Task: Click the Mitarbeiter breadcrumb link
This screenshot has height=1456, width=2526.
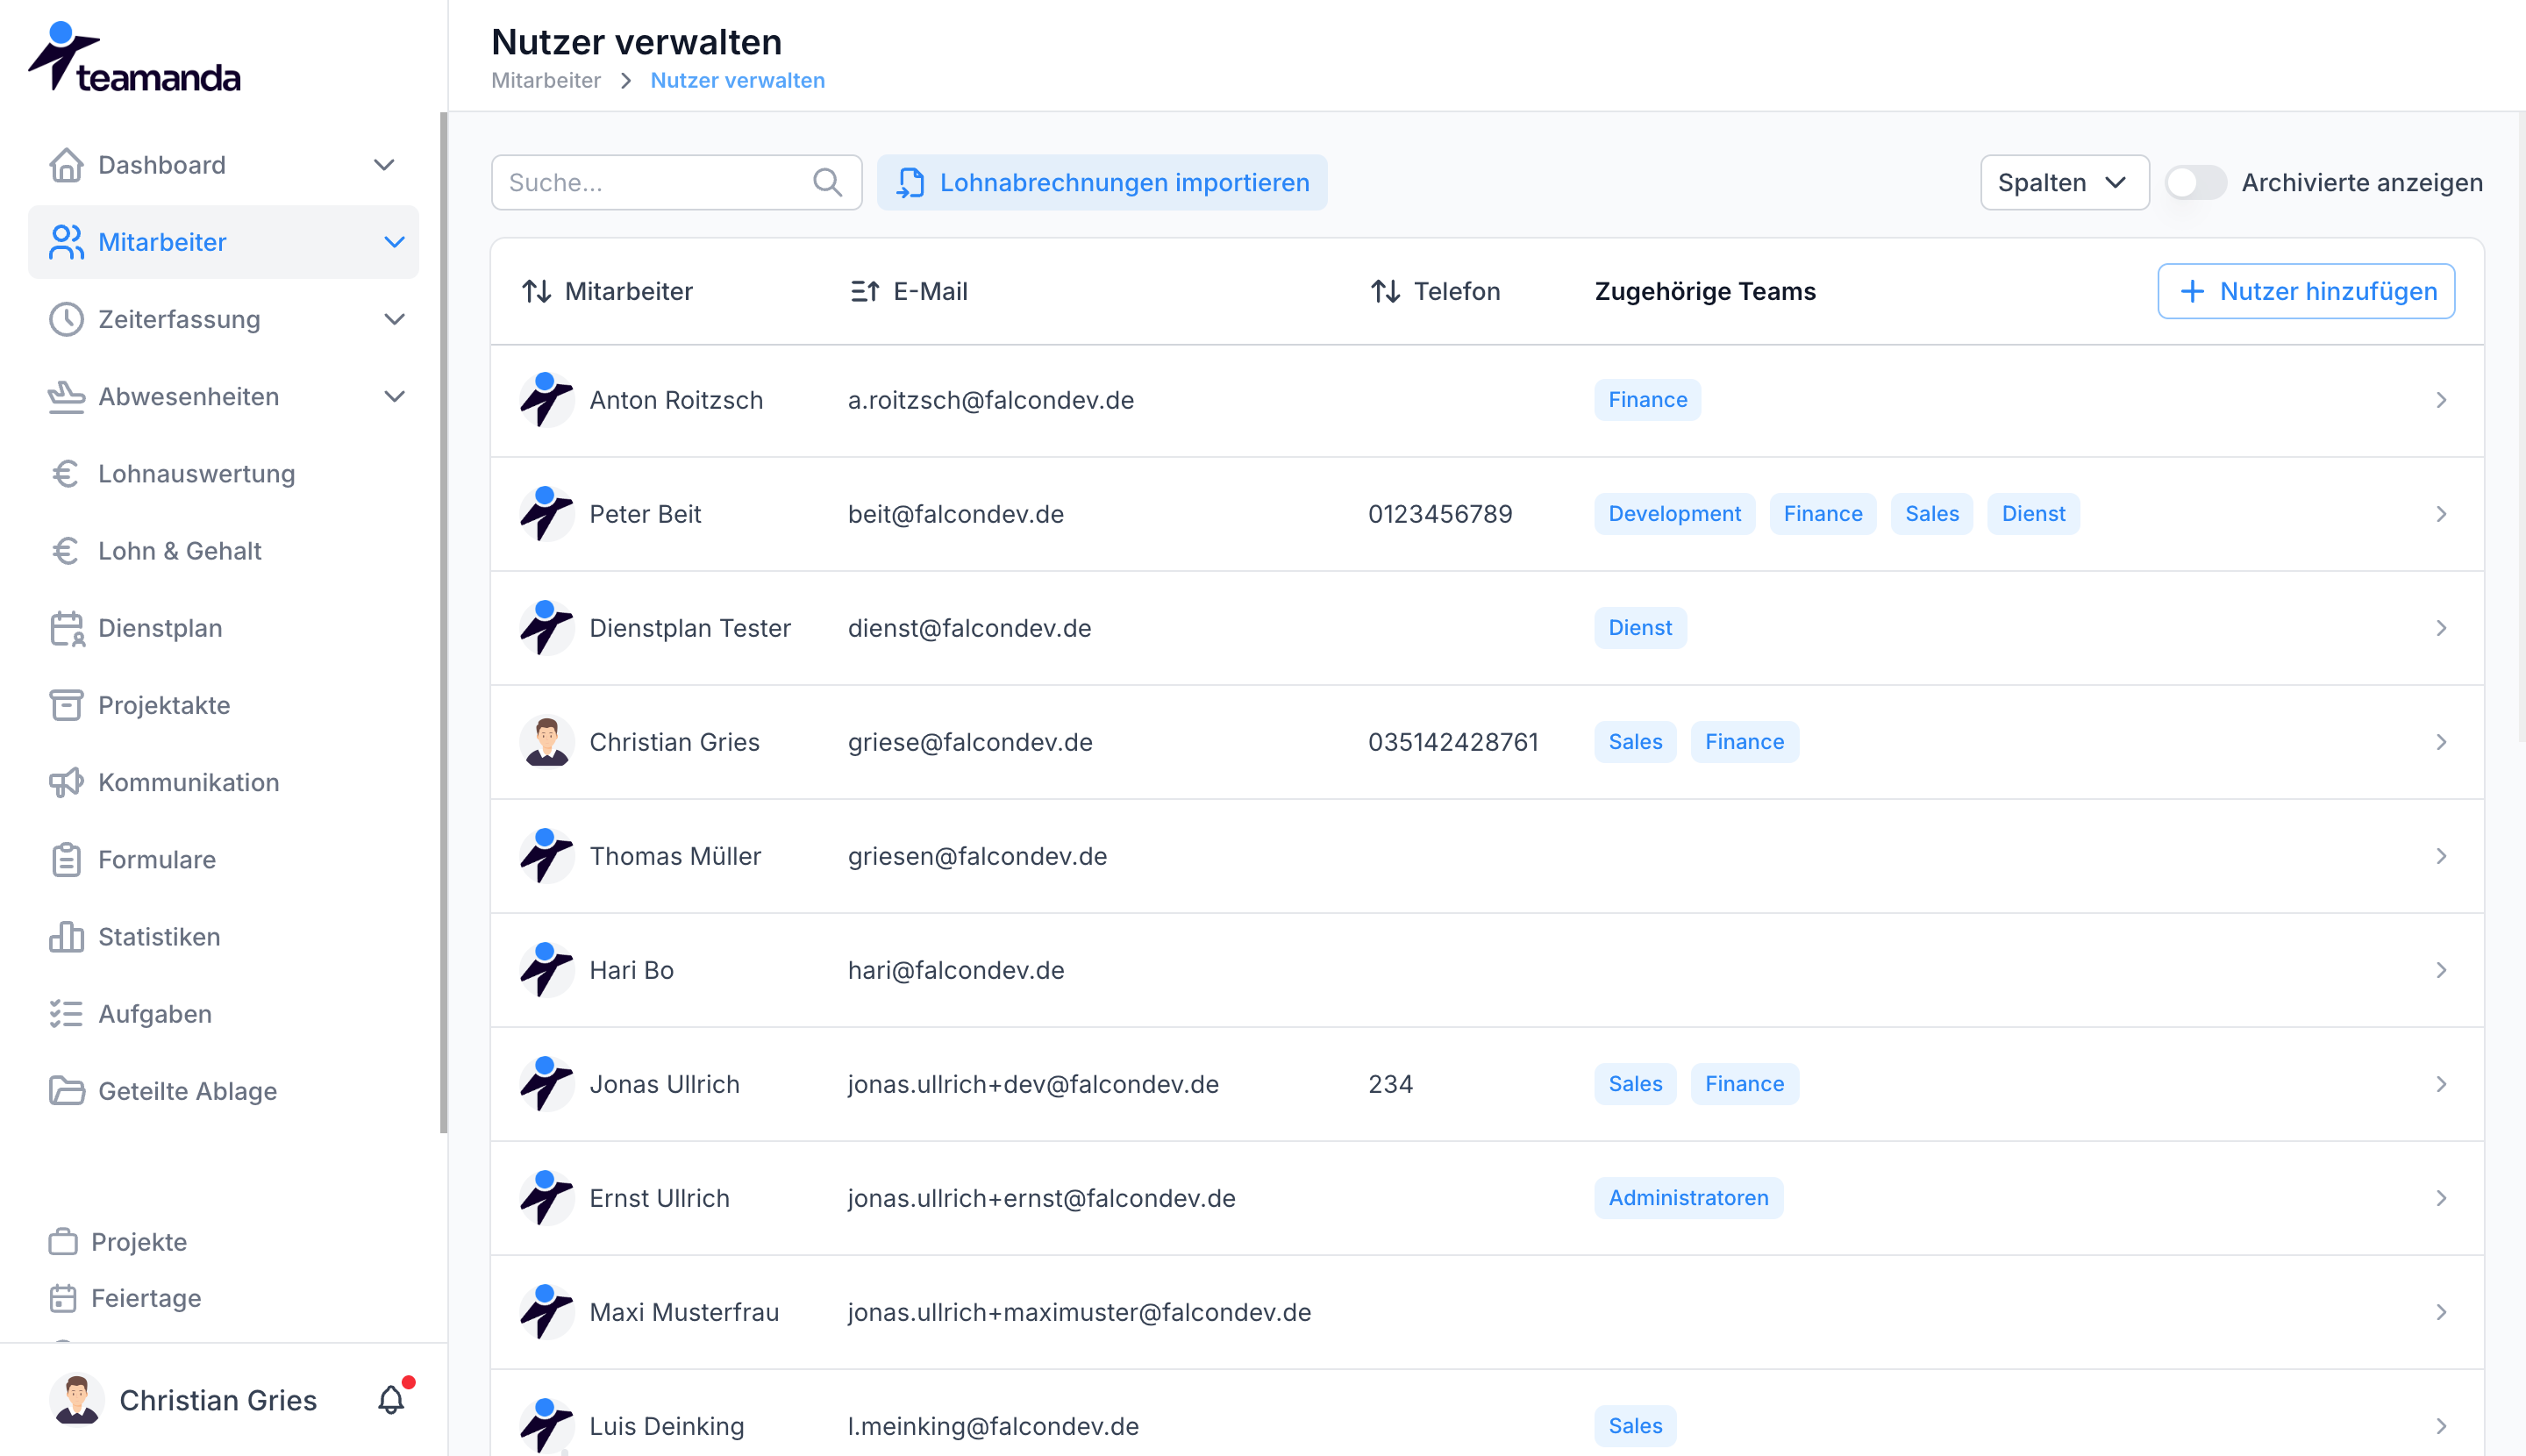Action: click(546, 80)
